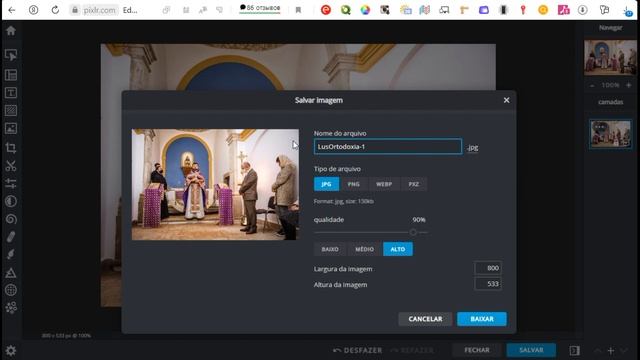Move layer up with the up arrow

(598, 350)
